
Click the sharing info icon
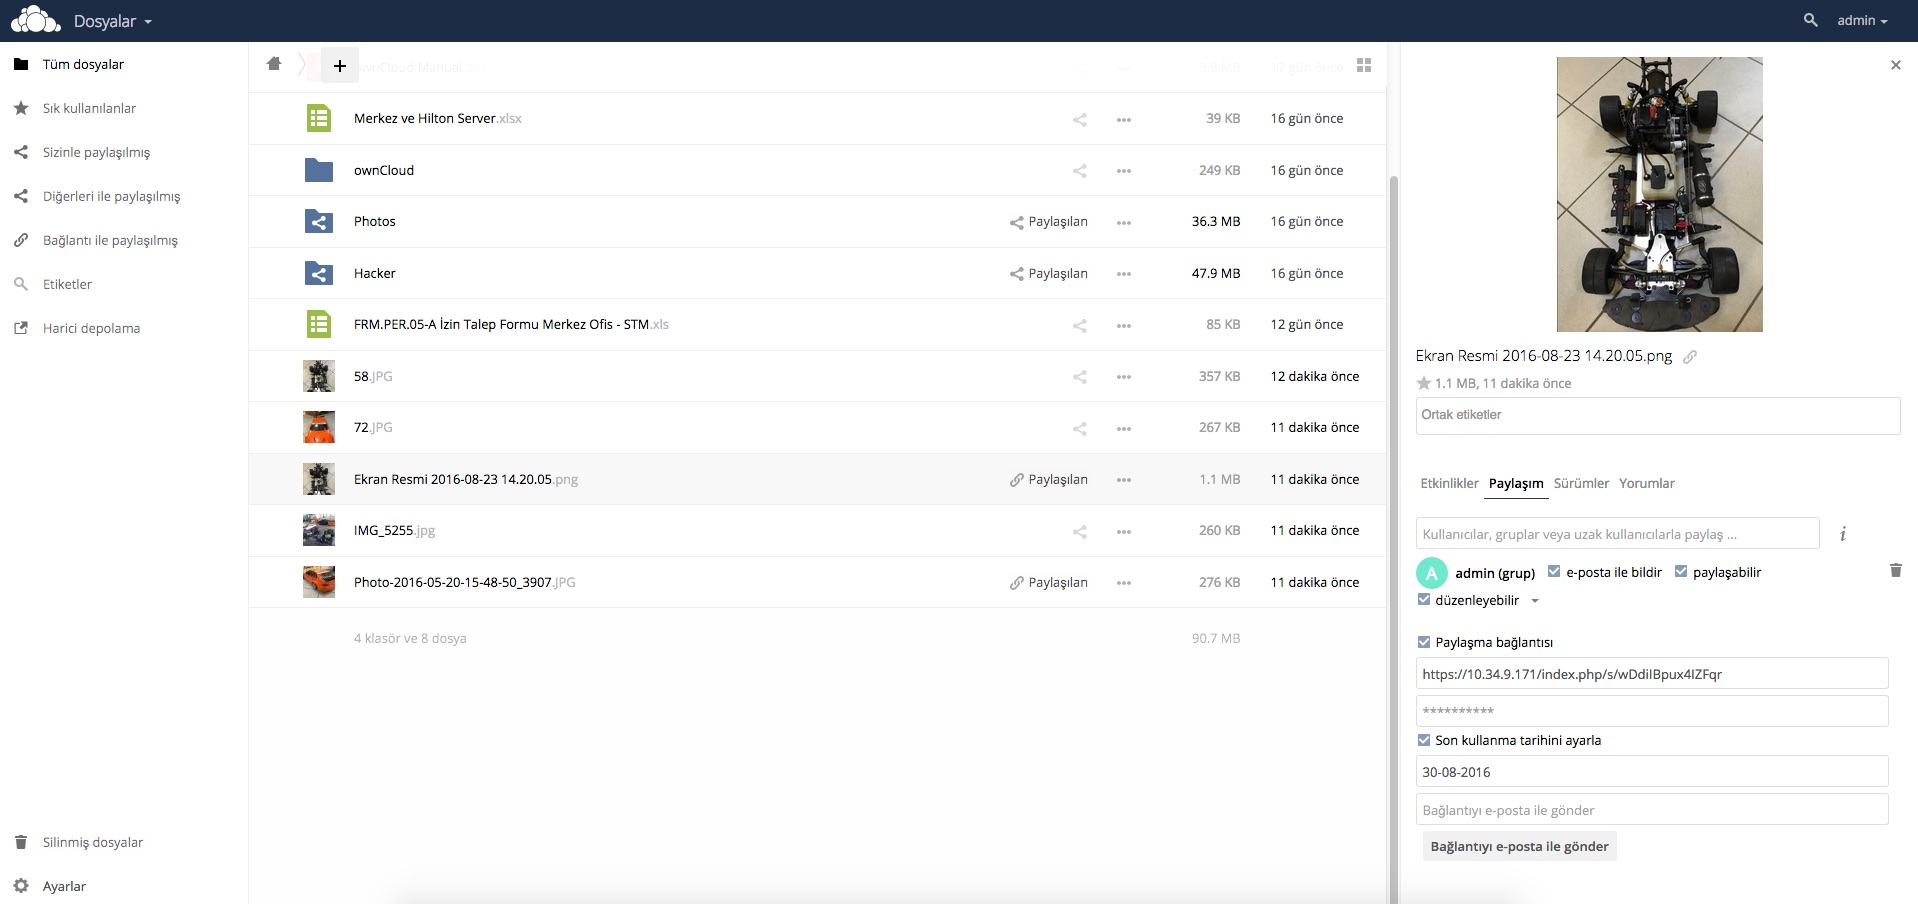[x=1842, y=534]
